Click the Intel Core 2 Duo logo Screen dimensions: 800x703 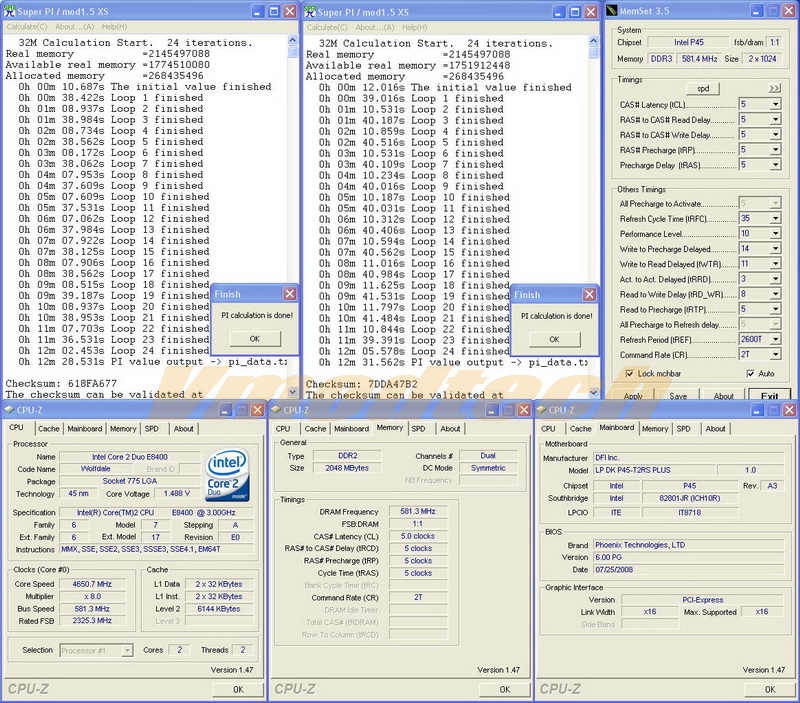[x=228, y=474]
